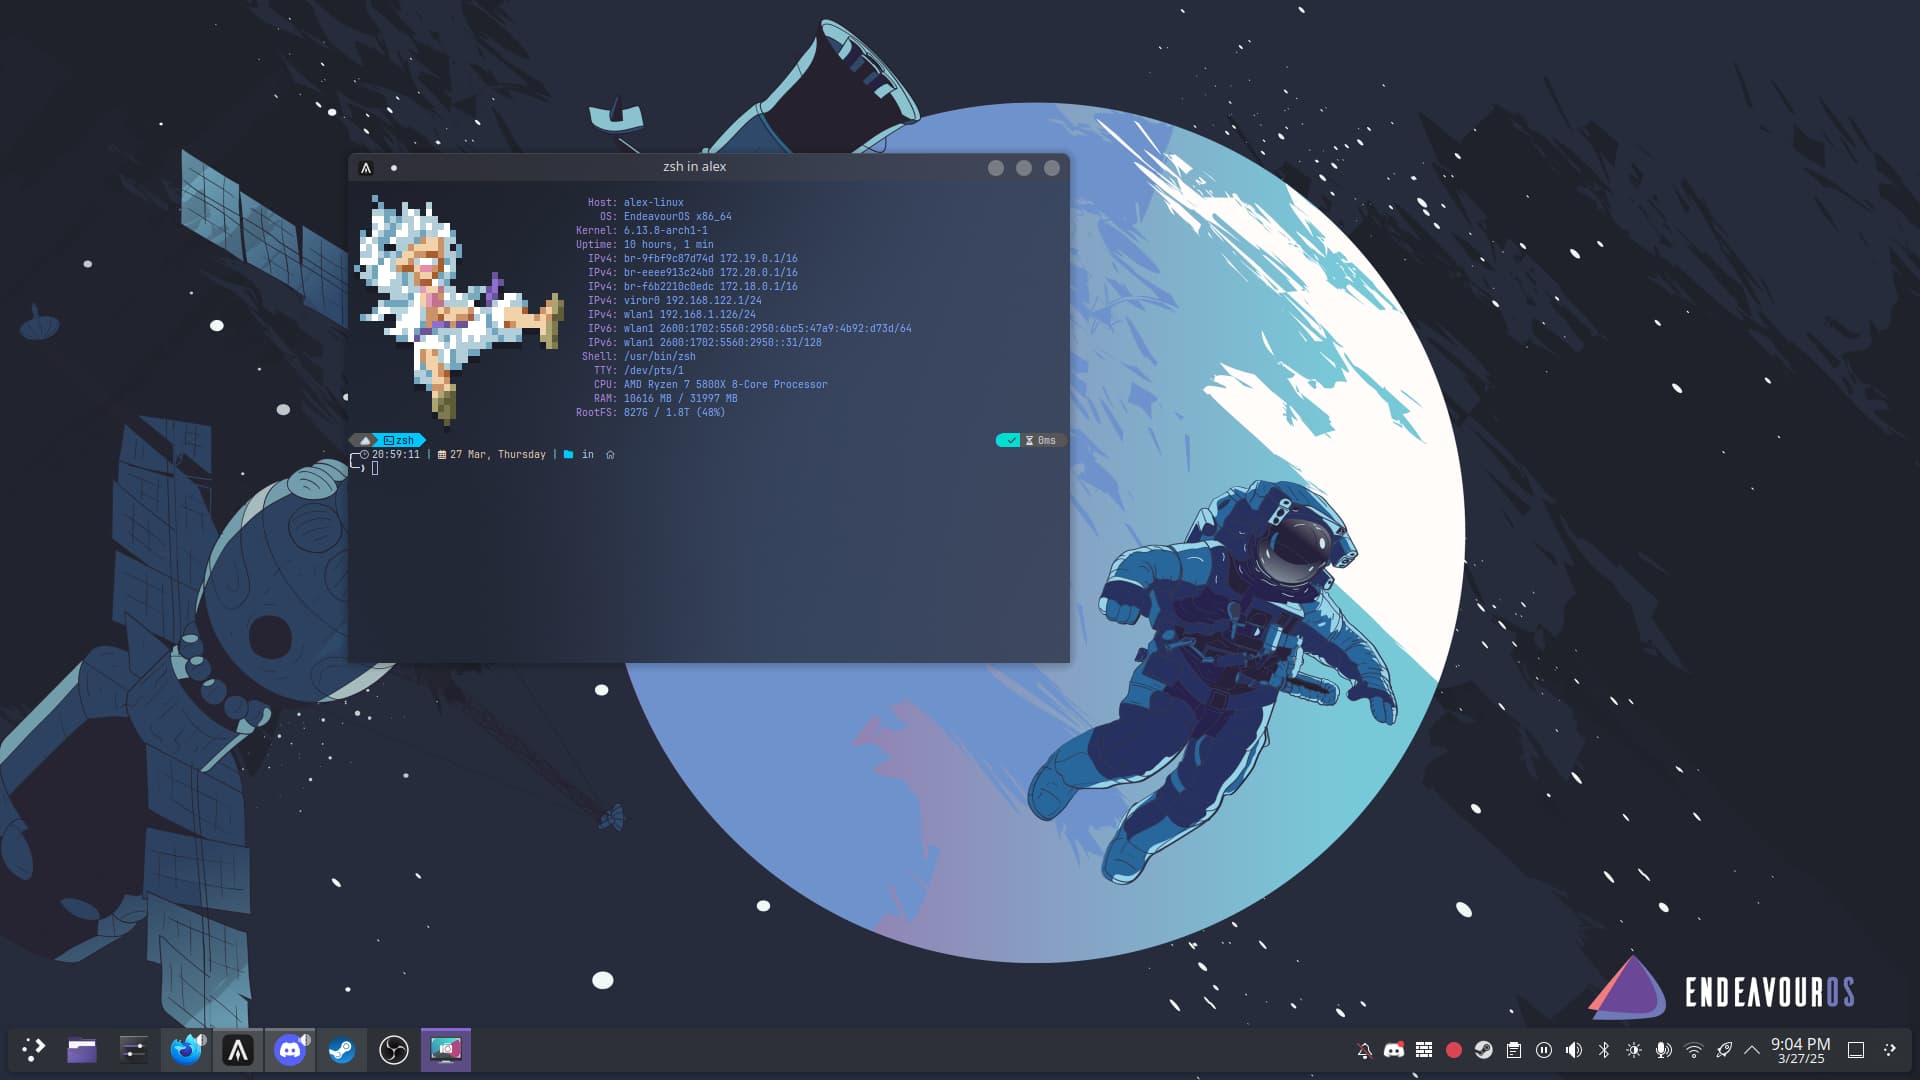Open the screen brightness tray applet
1920x1080 pixels.
[1634, 1050]
